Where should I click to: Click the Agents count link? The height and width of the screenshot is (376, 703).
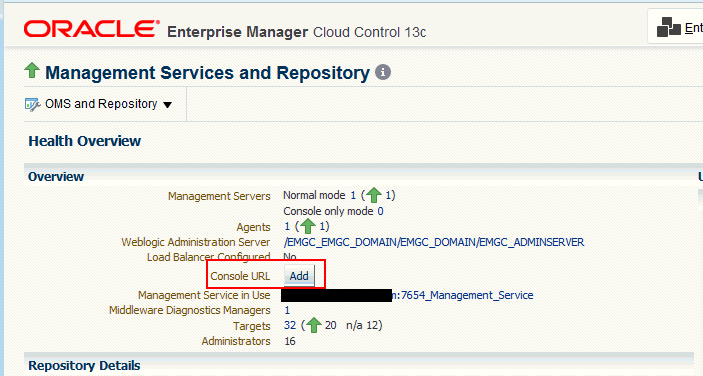point(287,226)
